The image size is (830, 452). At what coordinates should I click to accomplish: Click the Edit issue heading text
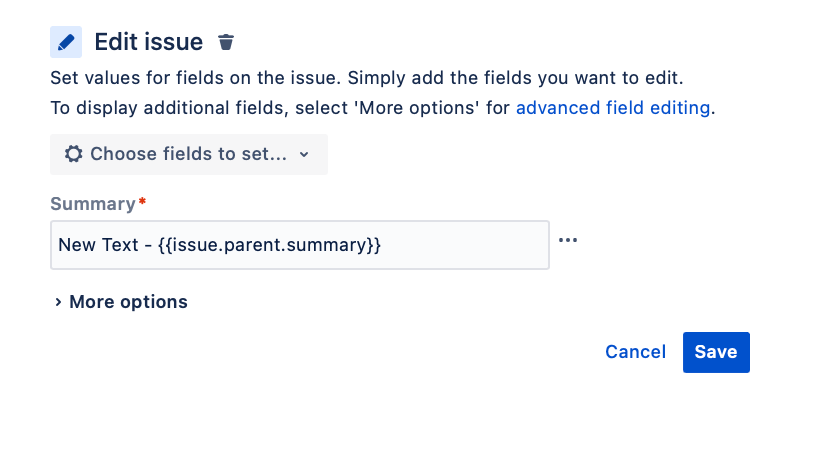pyautogui.click(x=149, y=42)
